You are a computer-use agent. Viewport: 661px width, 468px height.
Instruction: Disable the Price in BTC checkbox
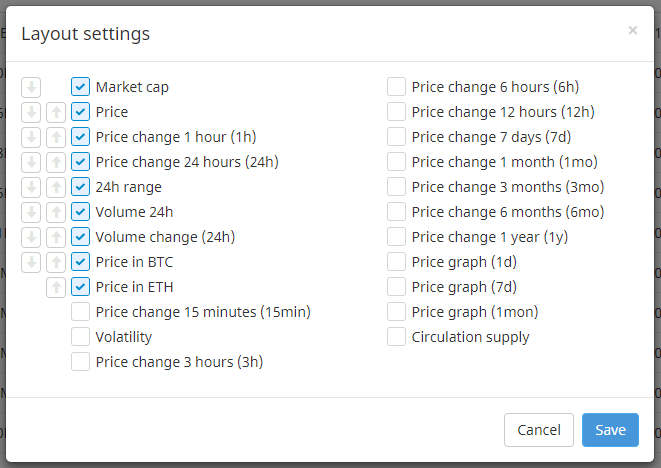[x=81, y=262]
